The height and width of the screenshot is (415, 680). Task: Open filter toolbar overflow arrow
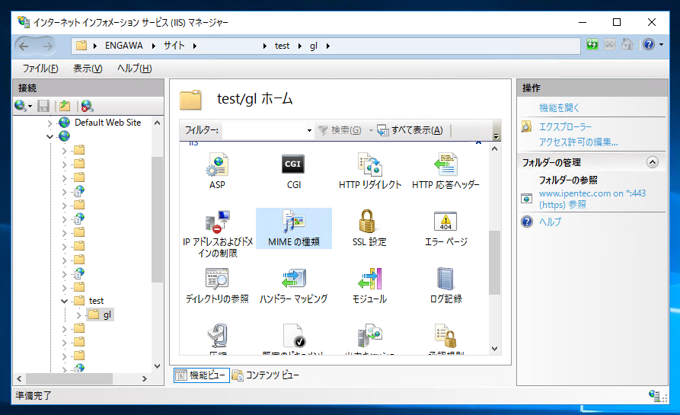[x=496, y=136]
